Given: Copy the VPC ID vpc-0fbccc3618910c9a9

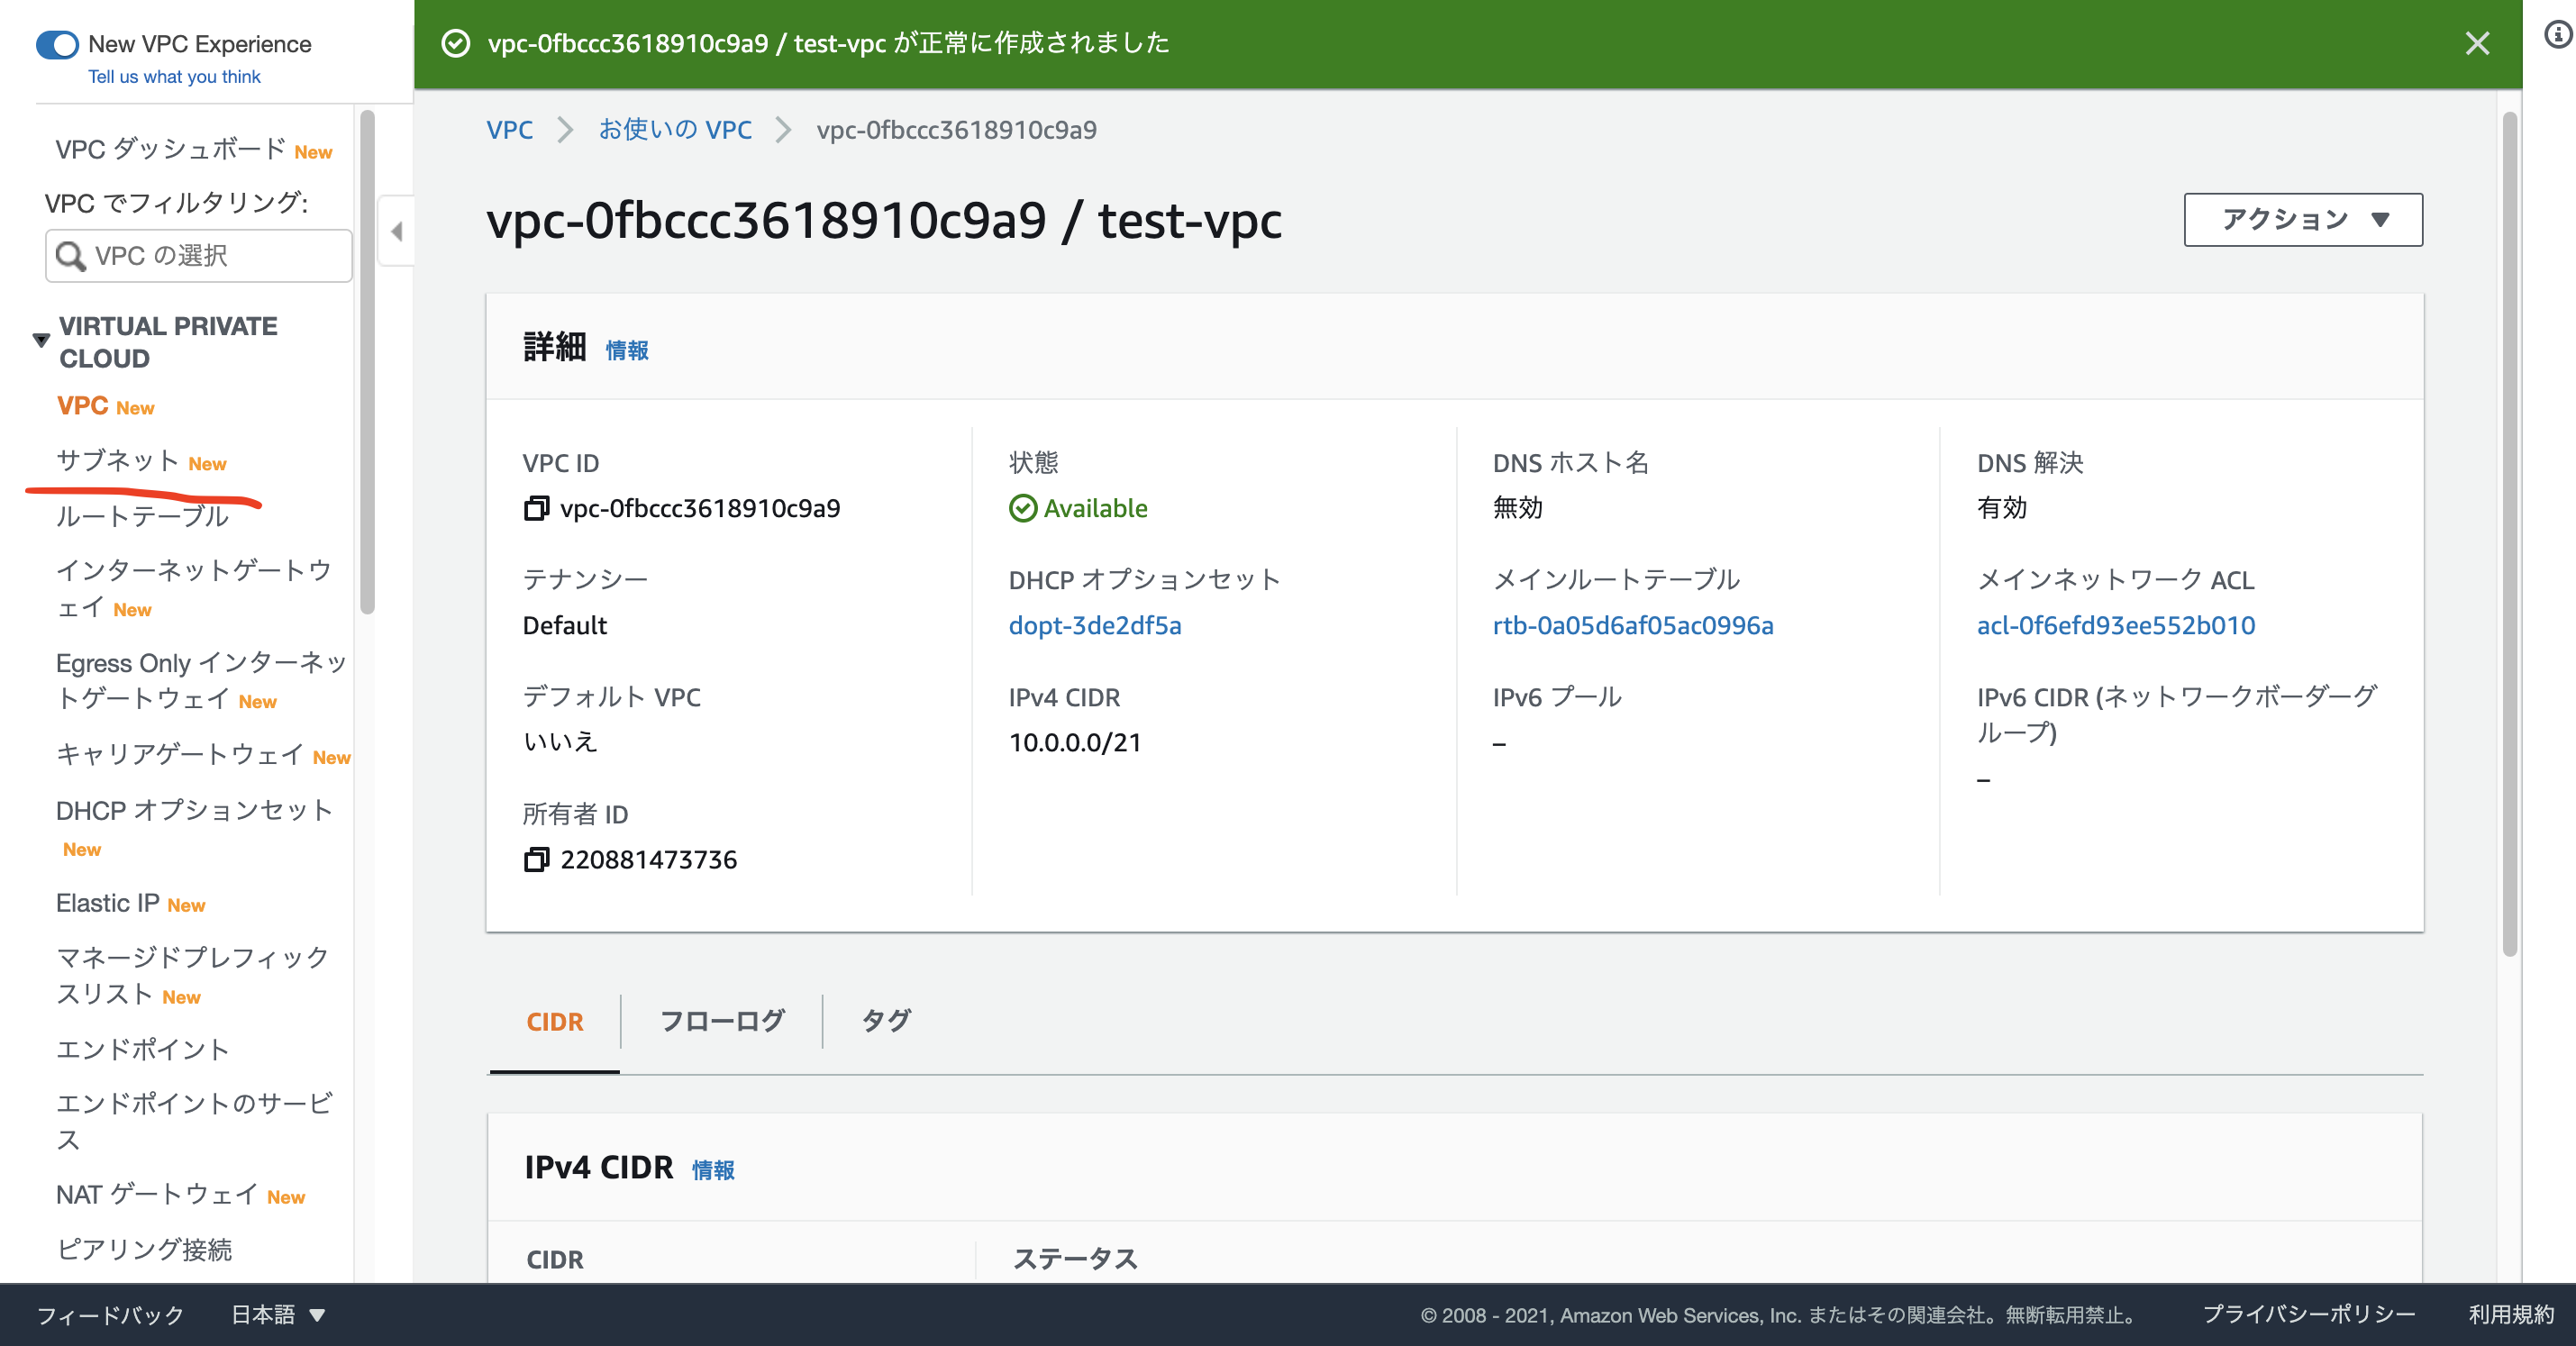Looking at the screenshot, I should point(536,507).
